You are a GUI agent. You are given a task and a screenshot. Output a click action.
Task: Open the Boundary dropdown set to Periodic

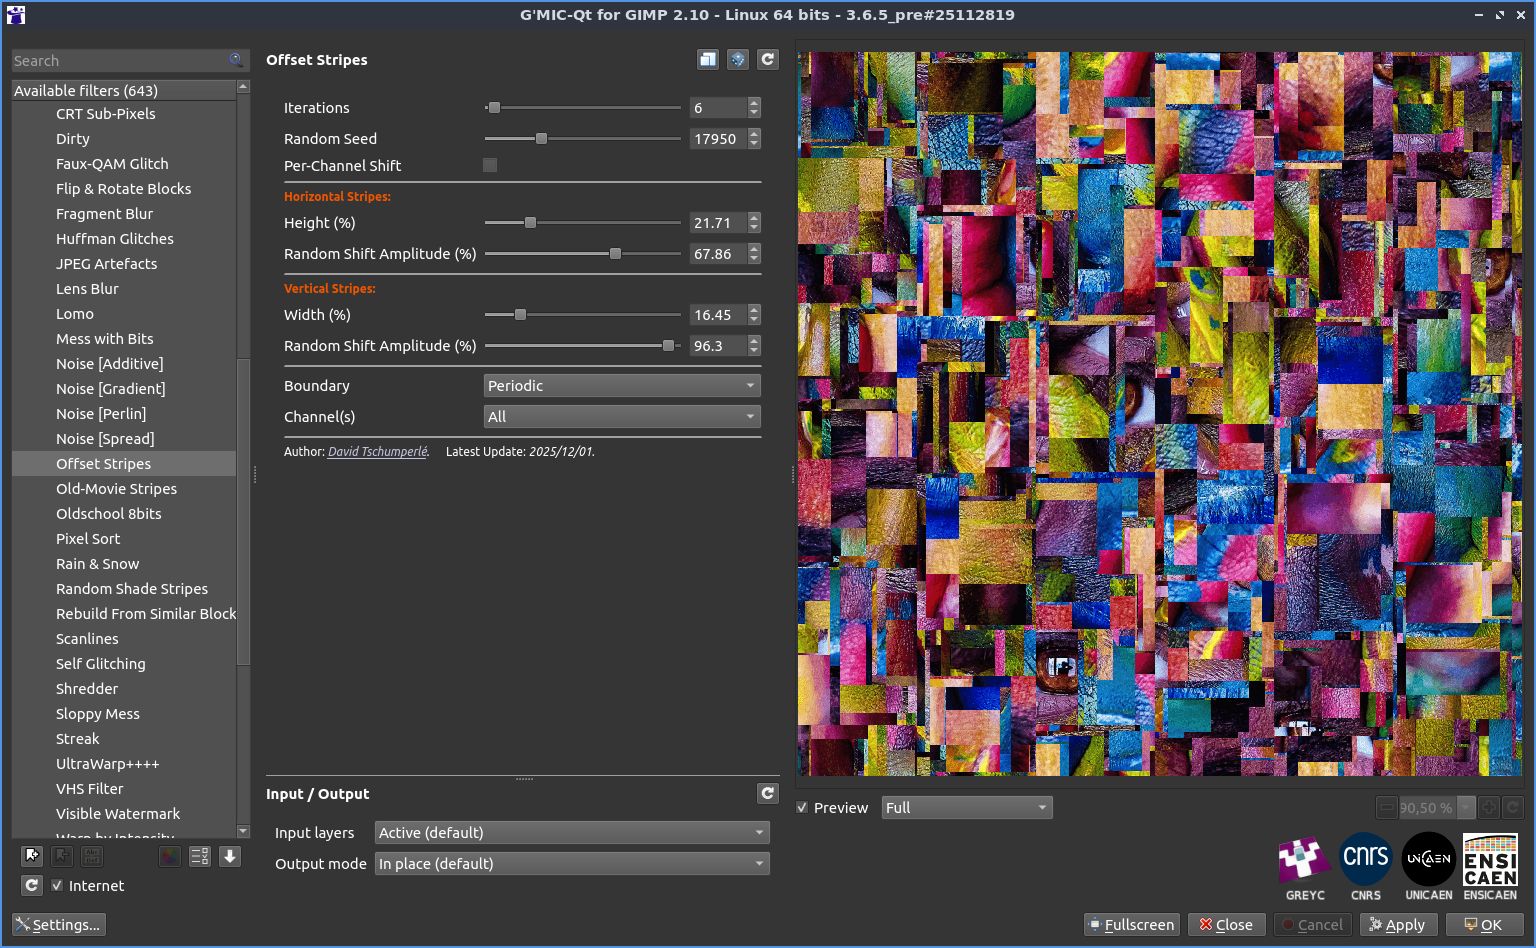(621, 386)
